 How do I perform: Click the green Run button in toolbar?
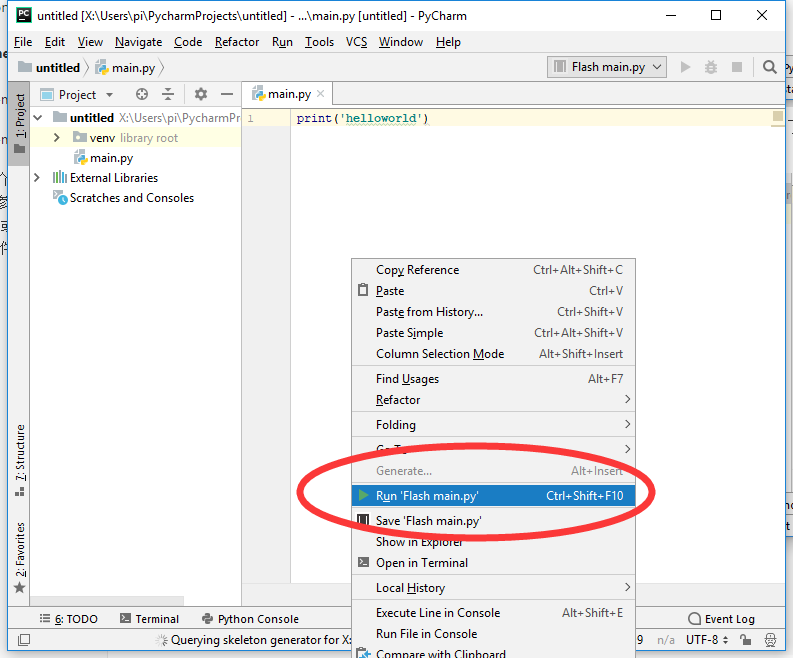click(685, 67)
